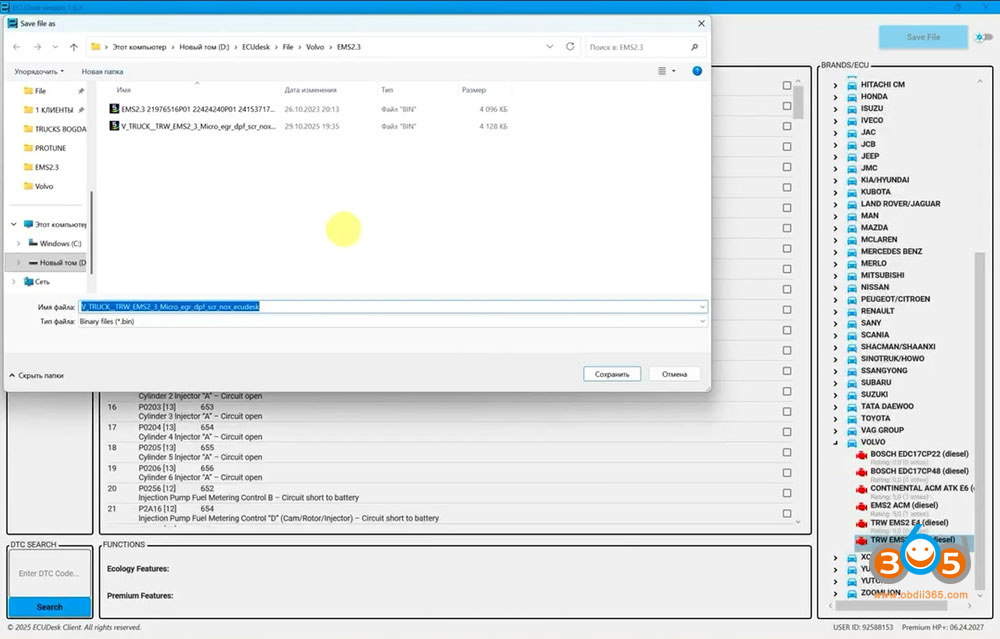The height and width of the screenshot is (639, 1000).
Task: Click the refresh icon in the address bar
Action: (x=570, y=47)
